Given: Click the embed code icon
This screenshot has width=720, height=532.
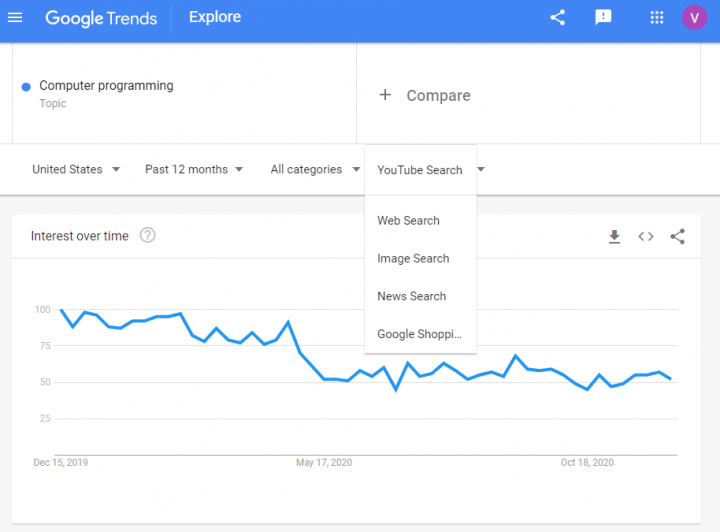Looking at the screenshot, I should coord(646,236).
